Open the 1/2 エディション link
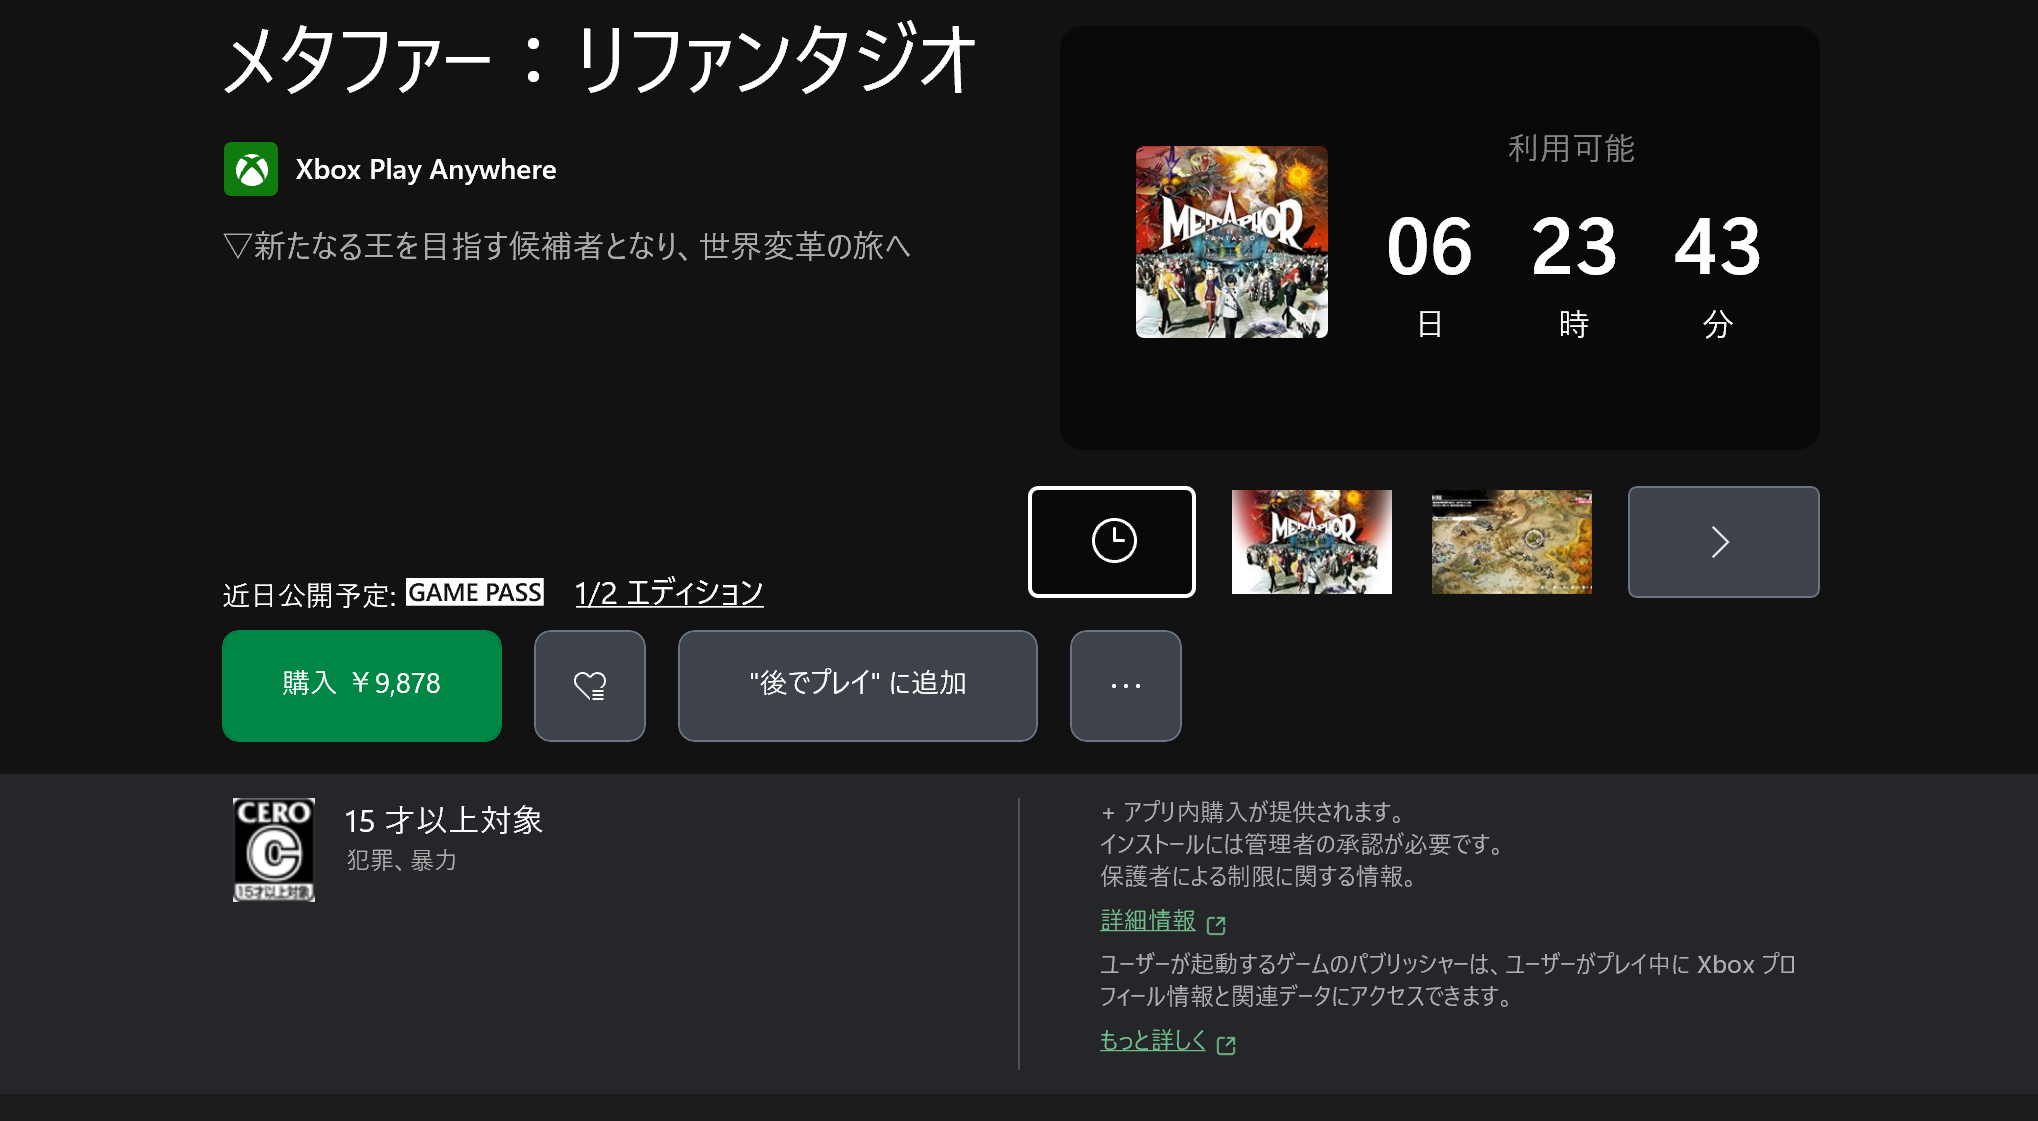 tap(669, 593)
